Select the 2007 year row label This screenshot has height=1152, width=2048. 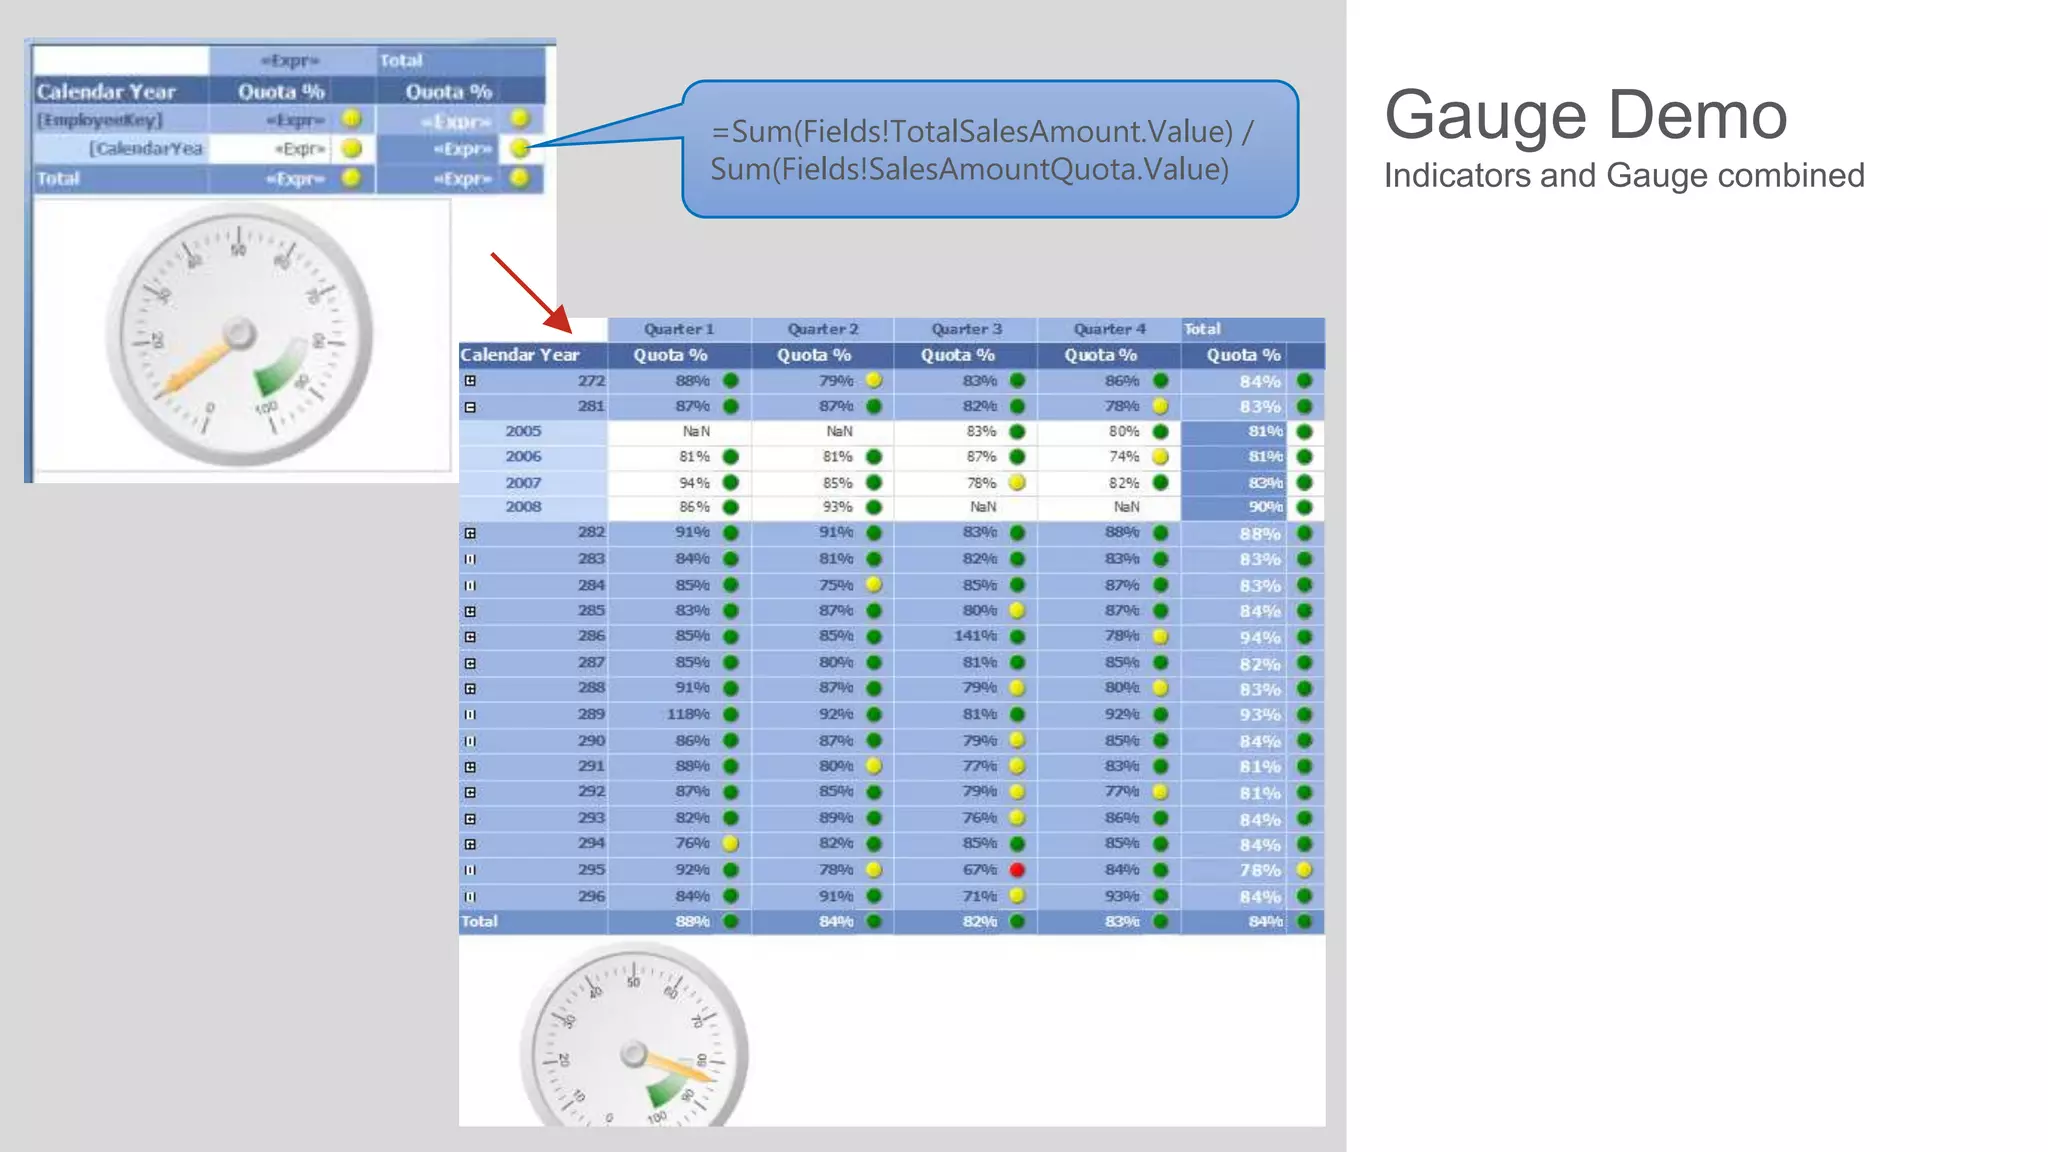pos(523,482)
